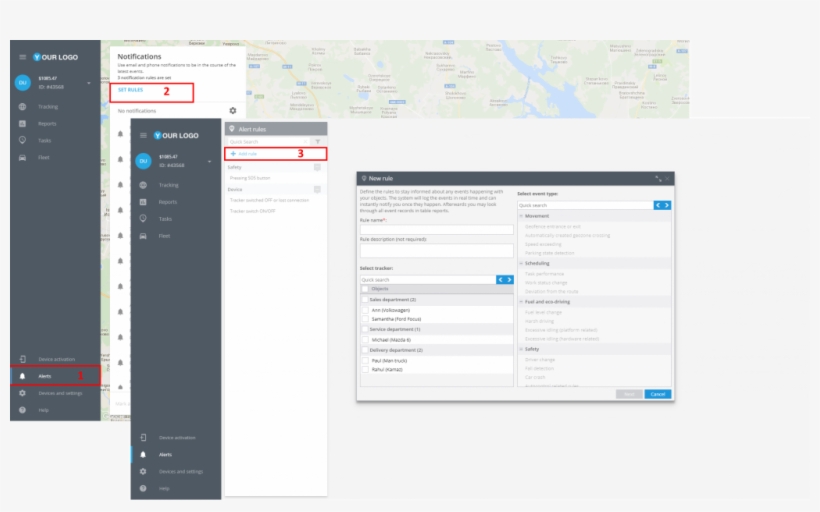The image size is (820, 512).
Task: Collapse the Movement event group
Action: 521,216
